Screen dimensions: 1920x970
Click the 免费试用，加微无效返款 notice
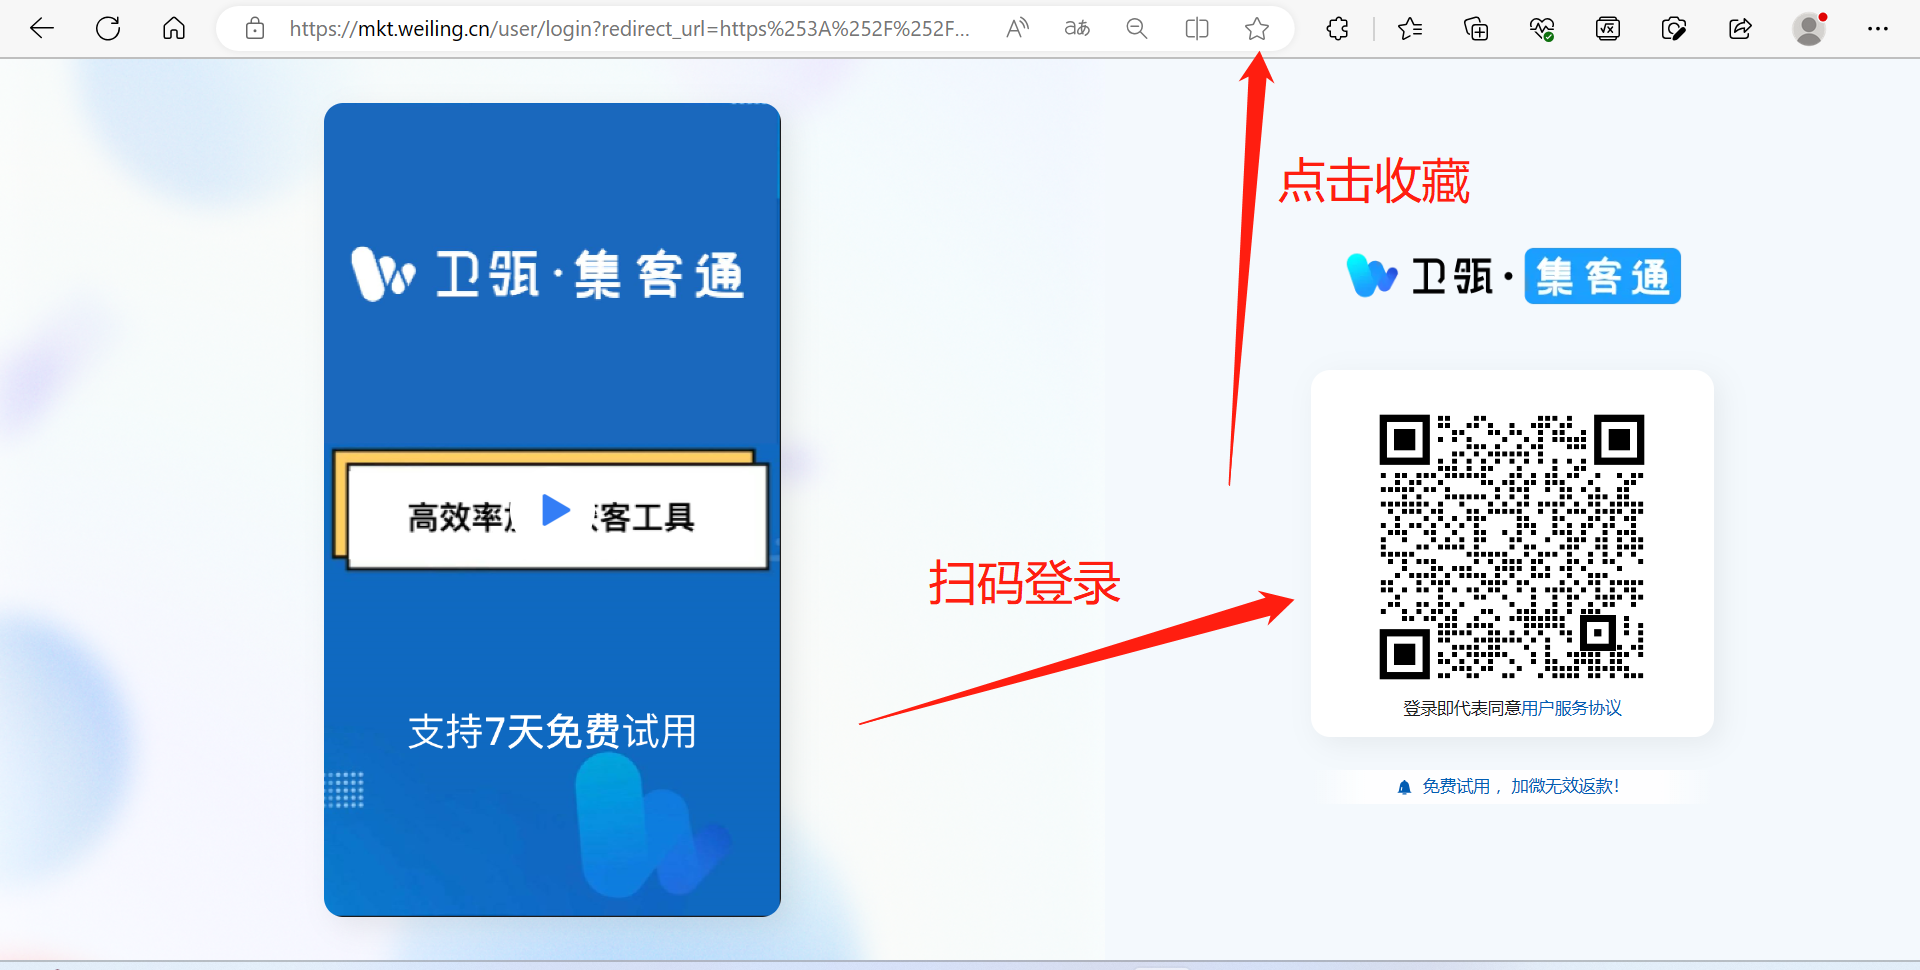[1520, 786]
